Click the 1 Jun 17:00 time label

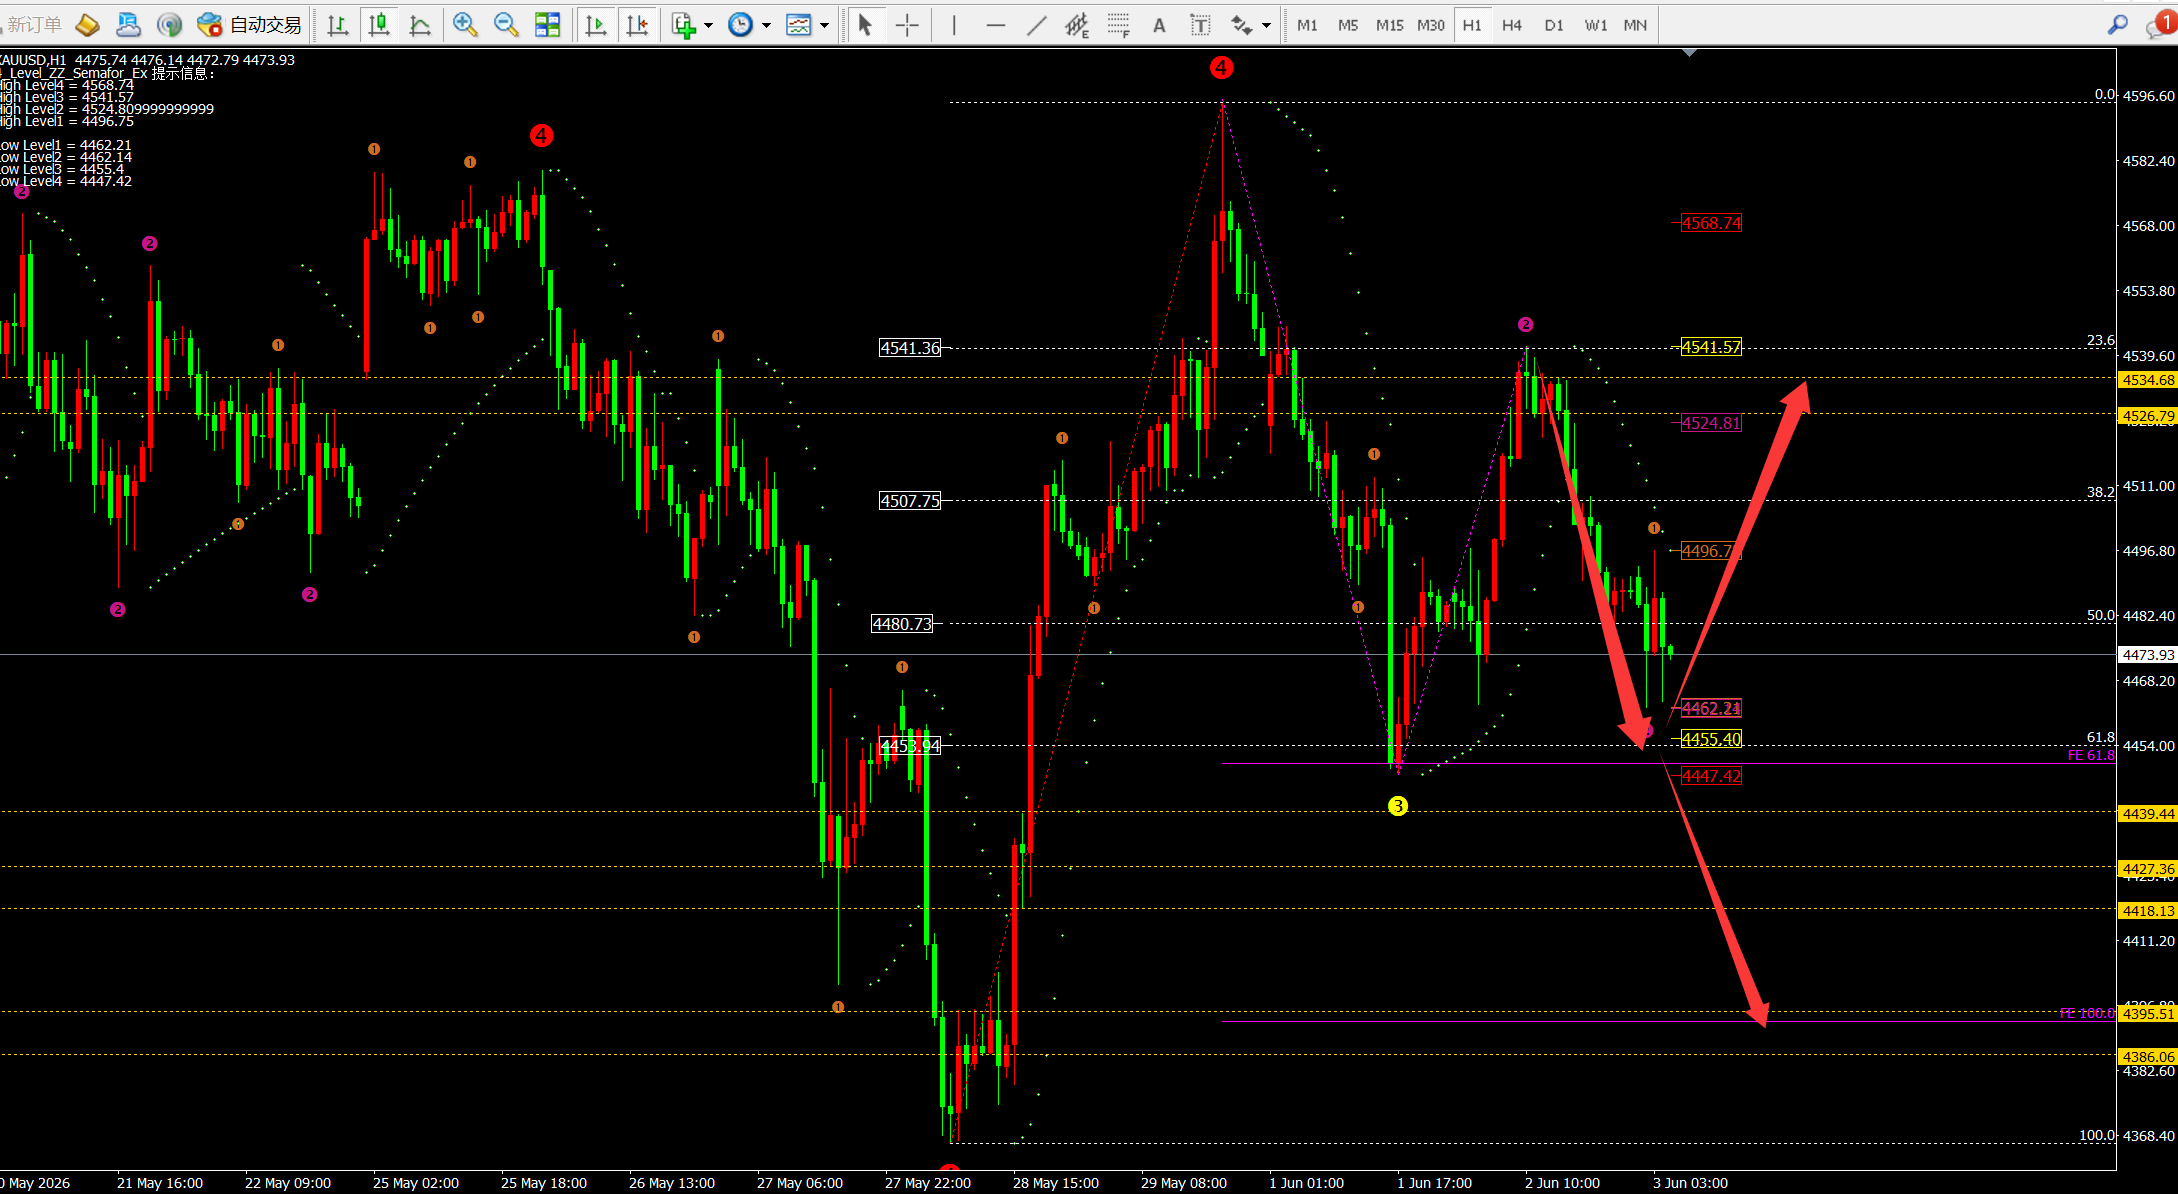[1434, 1183]
